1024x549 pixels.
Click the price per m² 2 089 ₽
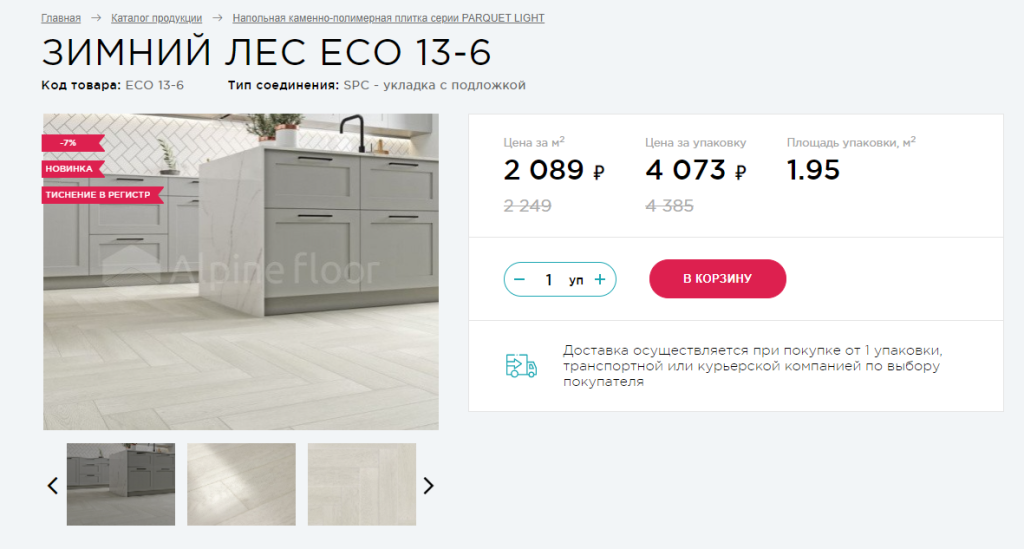tap(554, 170)
